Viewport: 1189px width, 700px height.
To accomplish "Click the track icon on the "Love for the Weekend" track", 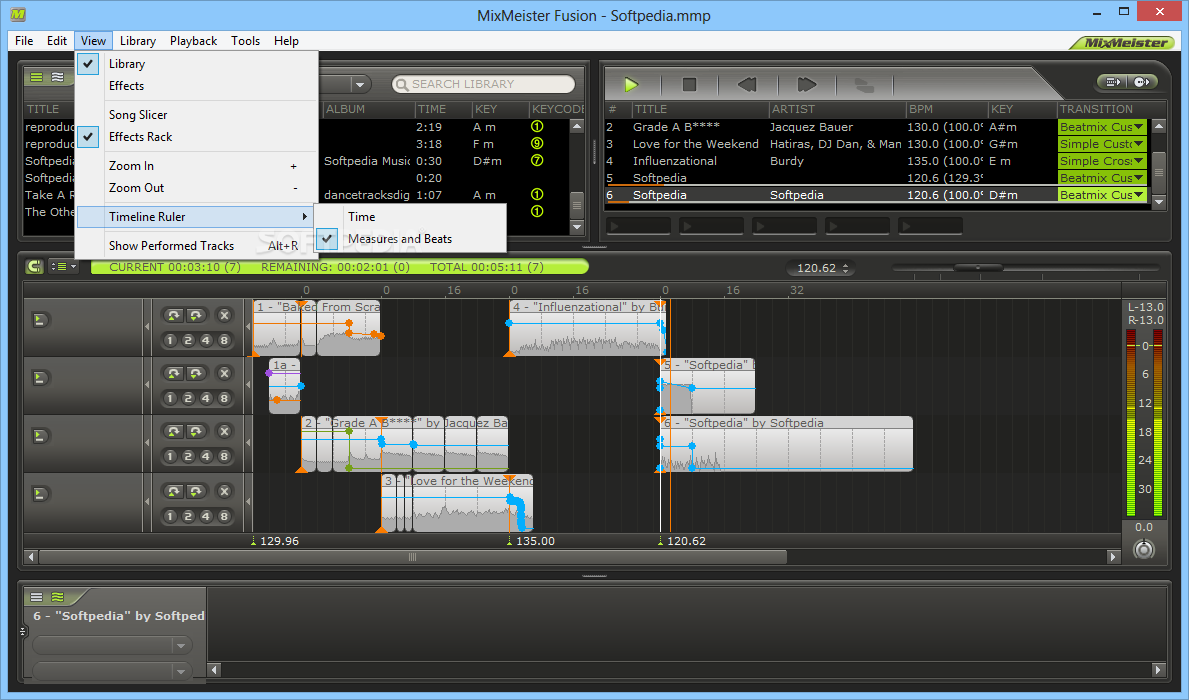I will click(40, 494).
